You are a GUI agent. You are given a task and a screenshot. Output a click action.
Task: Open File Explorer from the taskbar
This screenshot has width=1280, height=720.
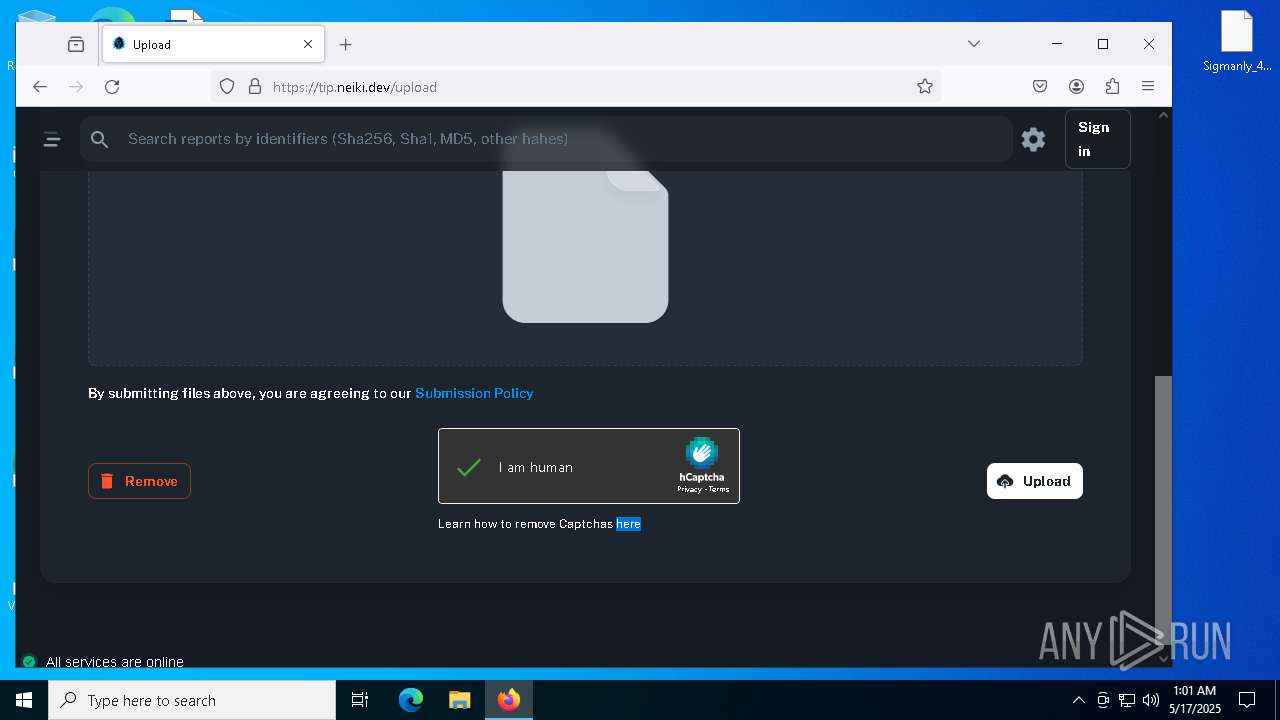coord(459,700)
